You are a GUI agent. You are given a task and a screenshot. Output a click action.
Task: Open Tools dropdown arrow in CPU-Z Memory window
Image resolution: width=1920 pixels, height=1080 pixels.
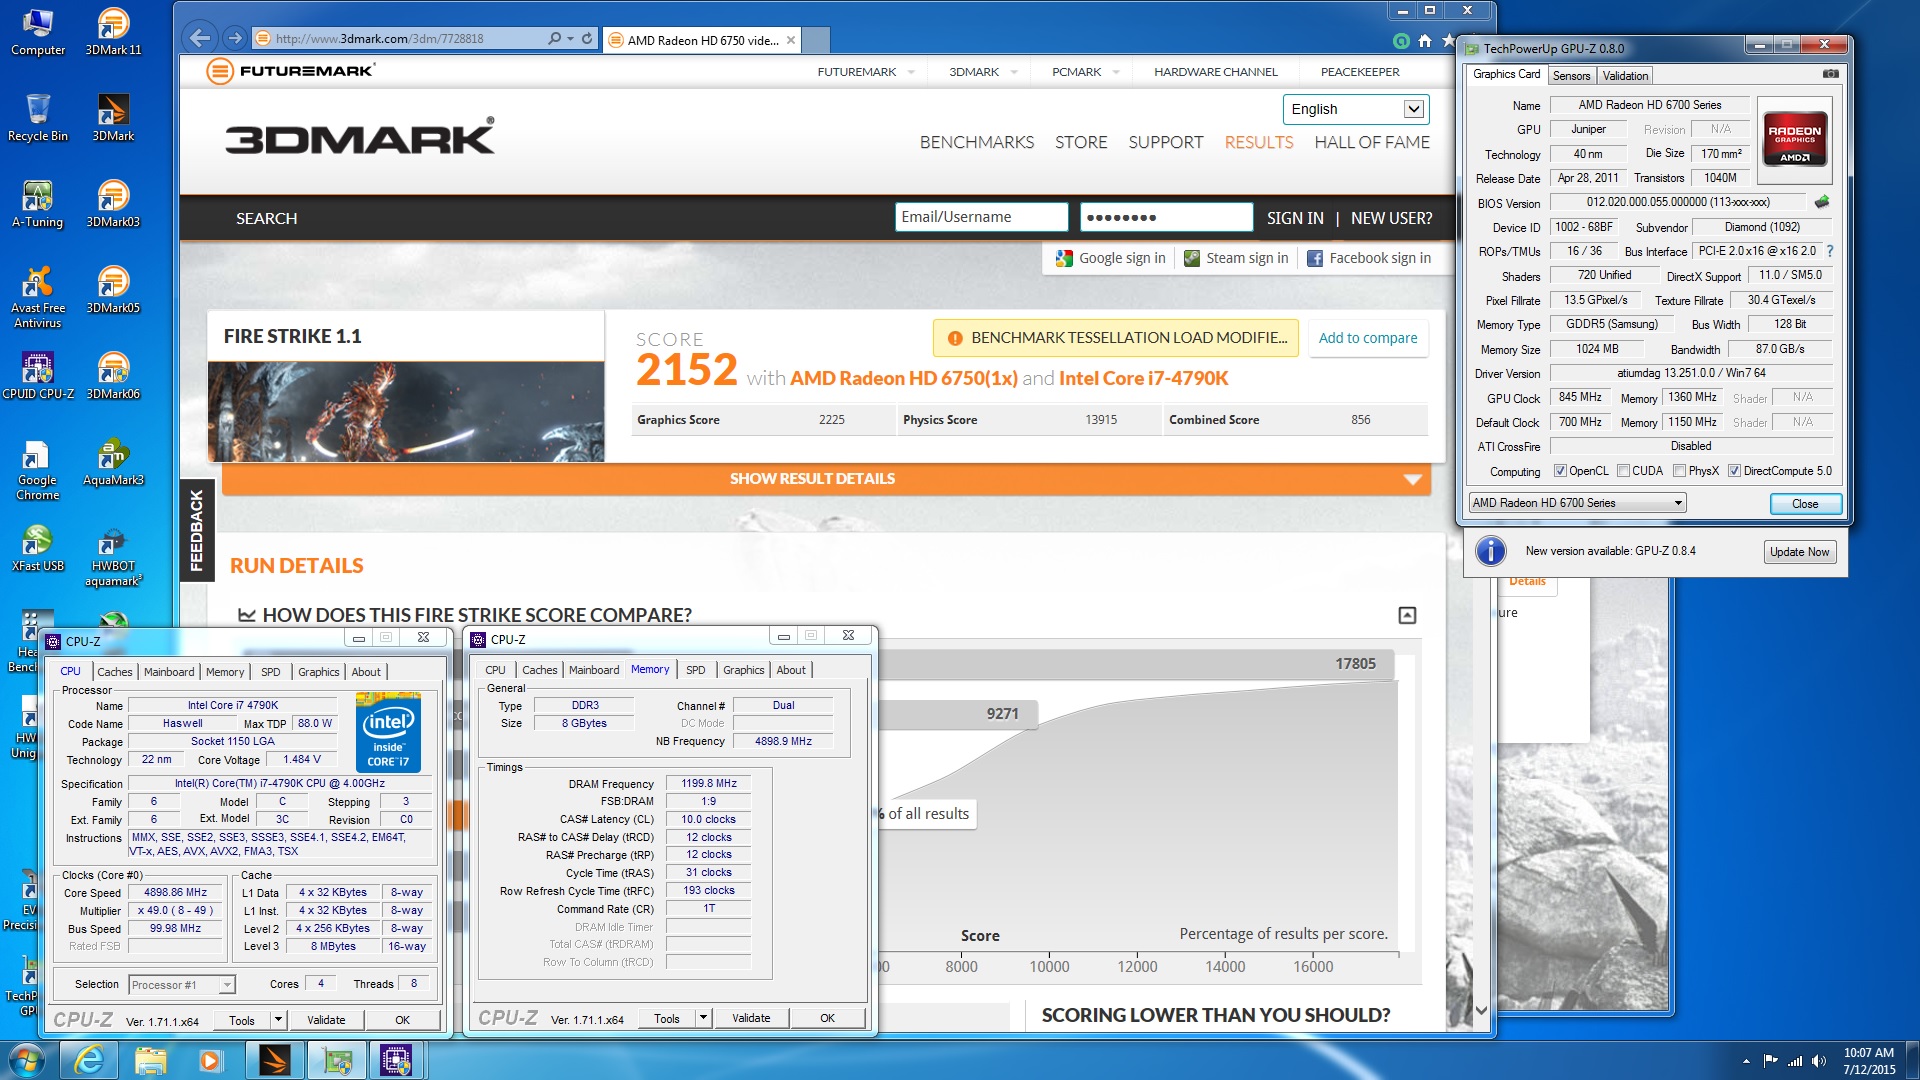point(704,1018)
